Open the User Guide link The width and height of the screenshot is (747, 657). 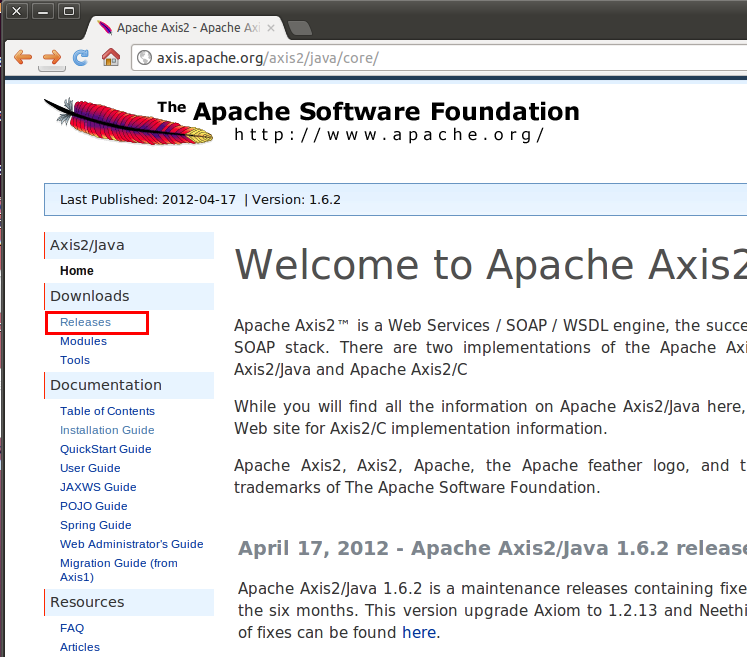tap(90, 468)
